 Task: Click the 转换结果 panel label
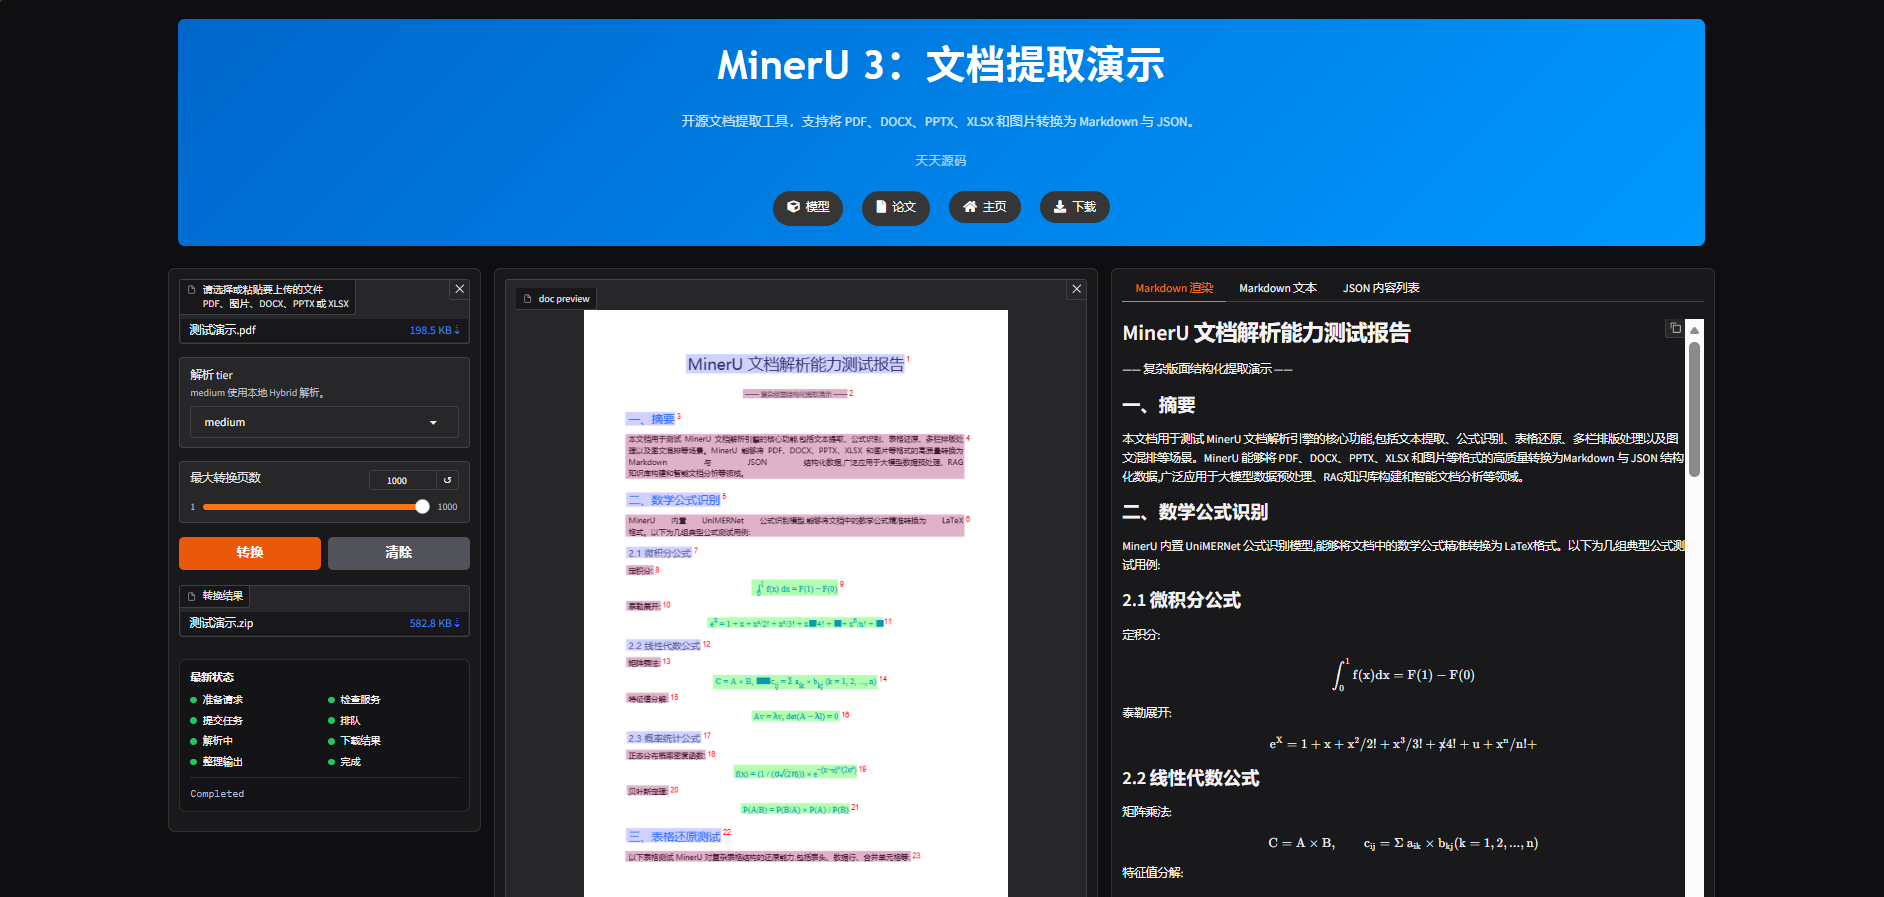coord(216,596)
